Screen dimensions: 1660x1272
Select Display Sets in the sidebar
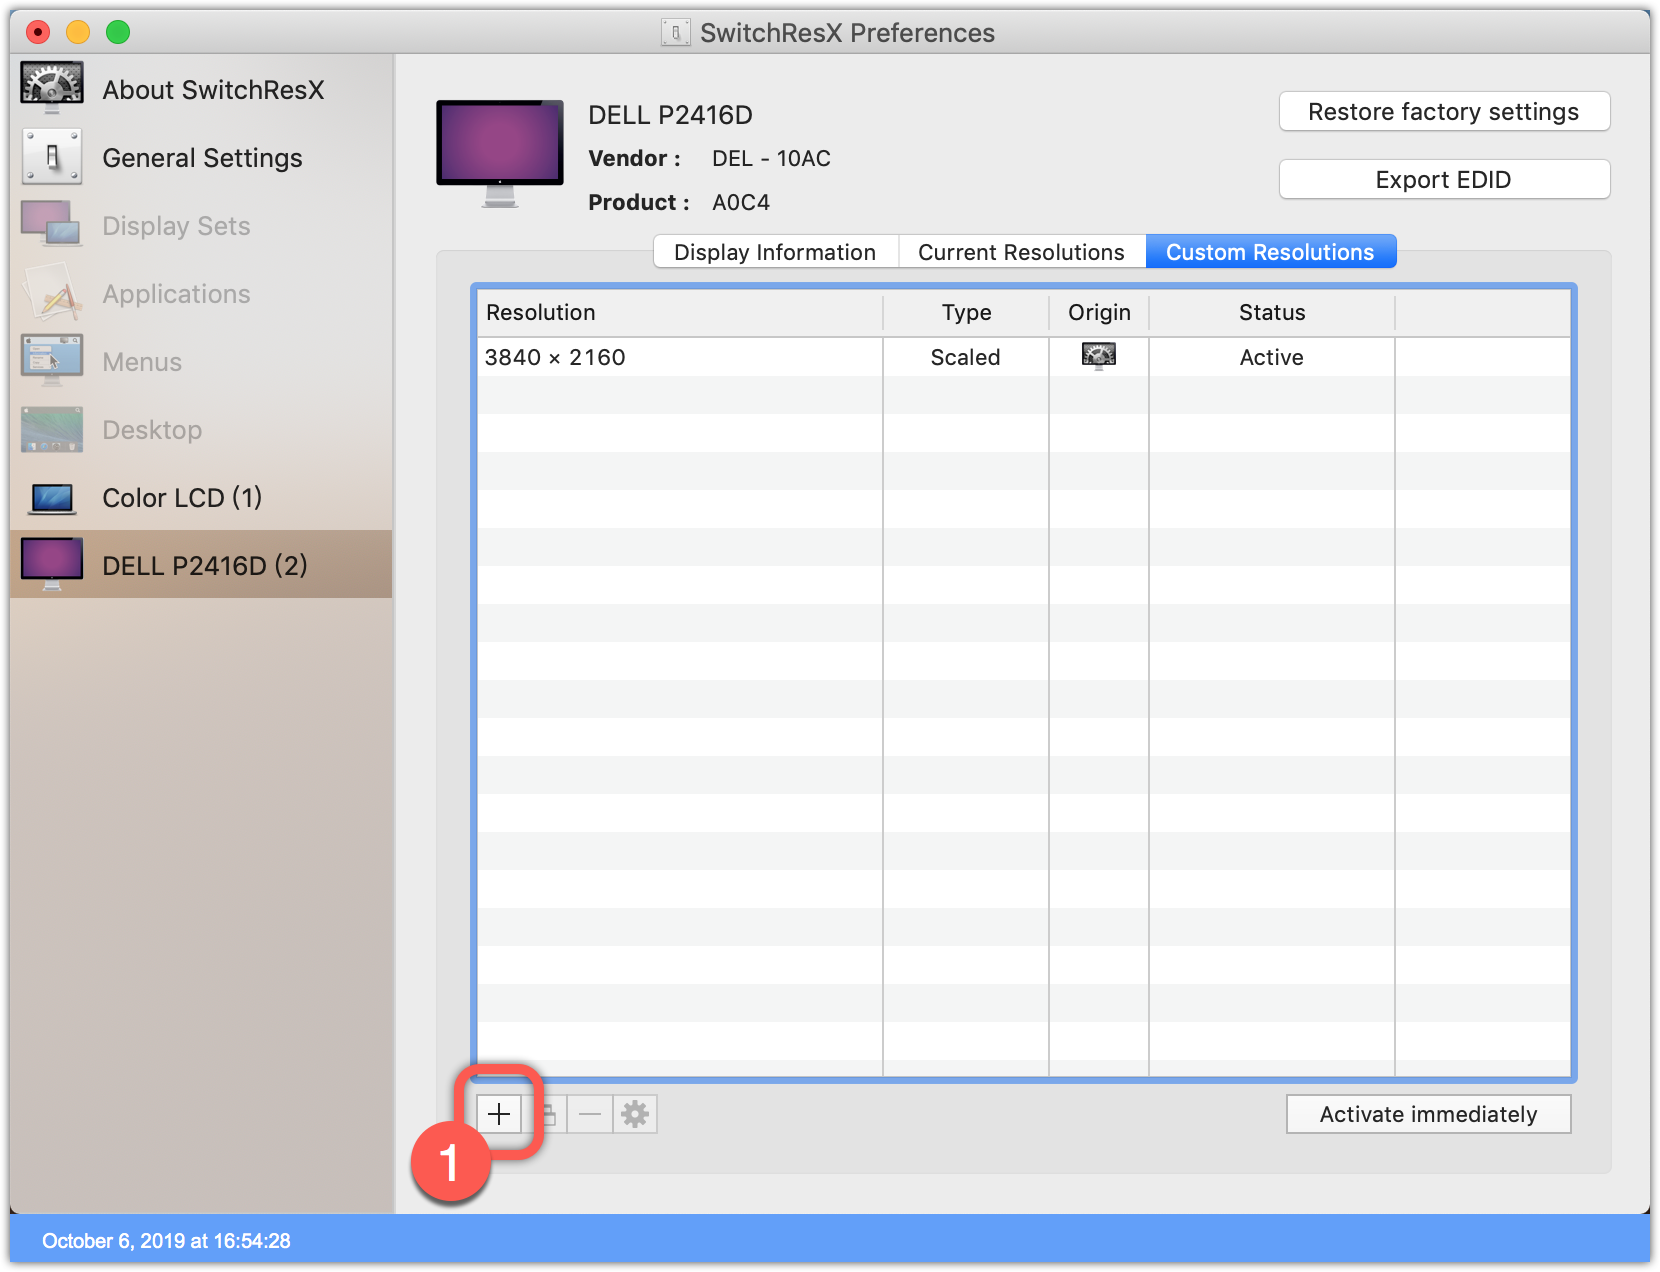click(x=201, y=226)
